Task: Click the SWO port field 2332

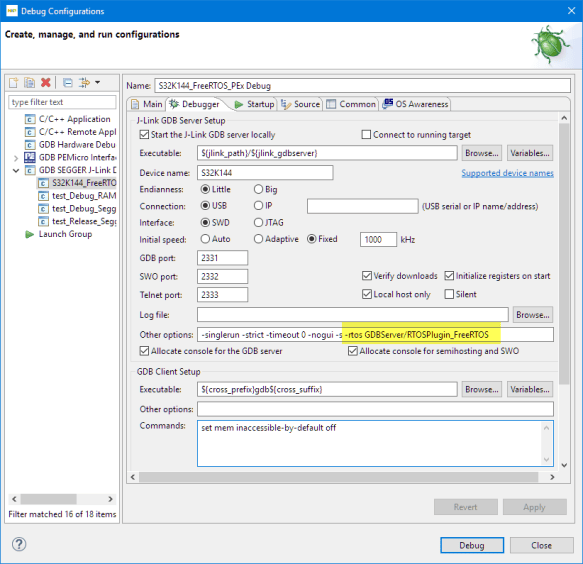Action: (x=222, y=277)
